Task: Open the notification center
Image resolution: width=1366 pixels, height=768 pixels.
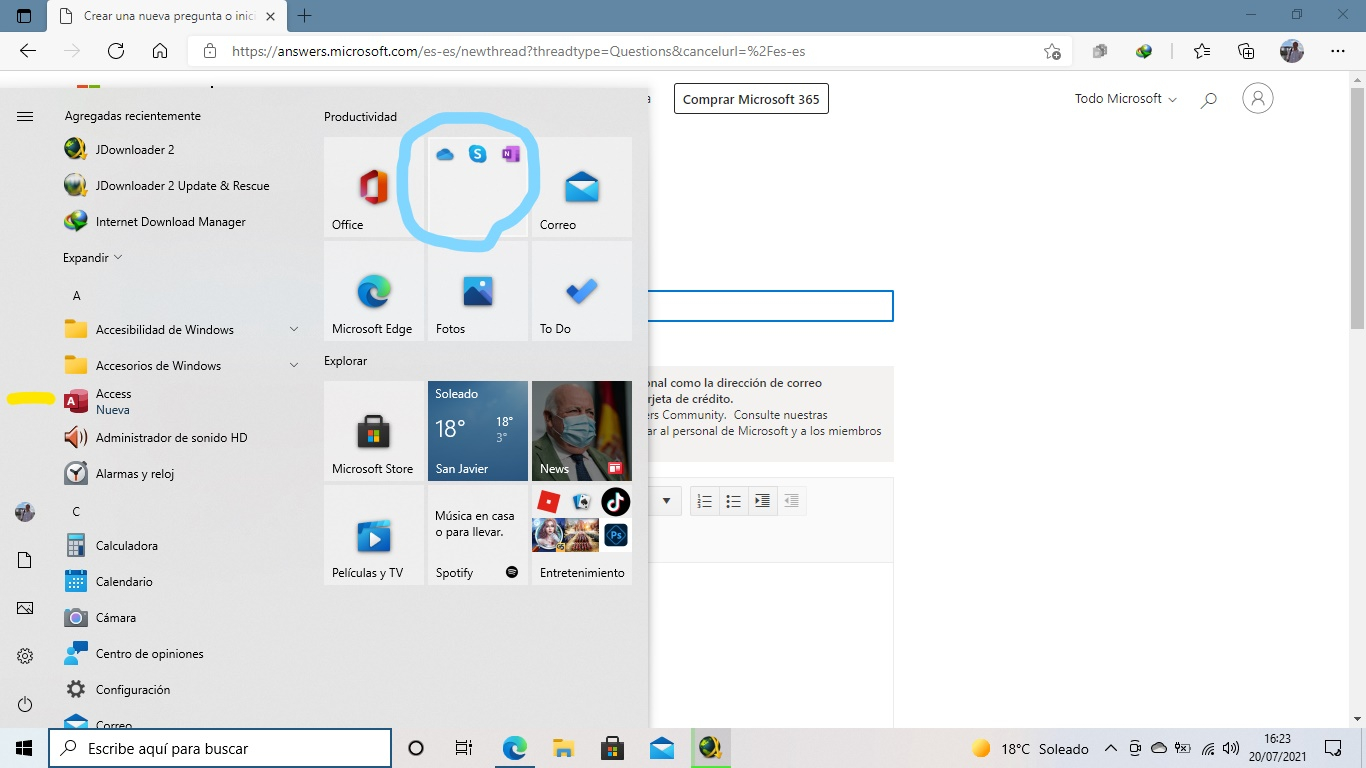Action: [1333, 748]
